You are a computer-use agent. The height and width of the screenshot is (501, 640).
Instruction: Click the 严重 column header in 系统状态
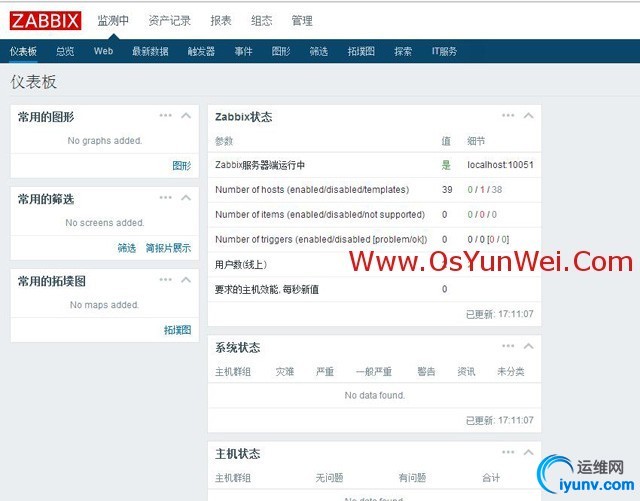pyautogui.click(x=325, y=372)
